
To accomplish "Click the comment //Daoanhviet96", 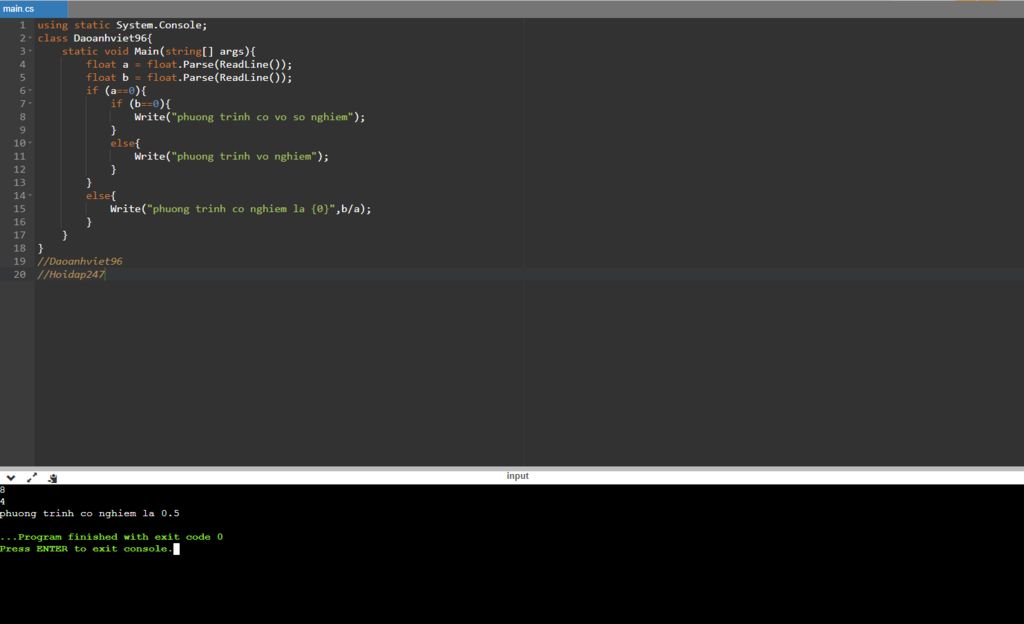I will (80, 261).
